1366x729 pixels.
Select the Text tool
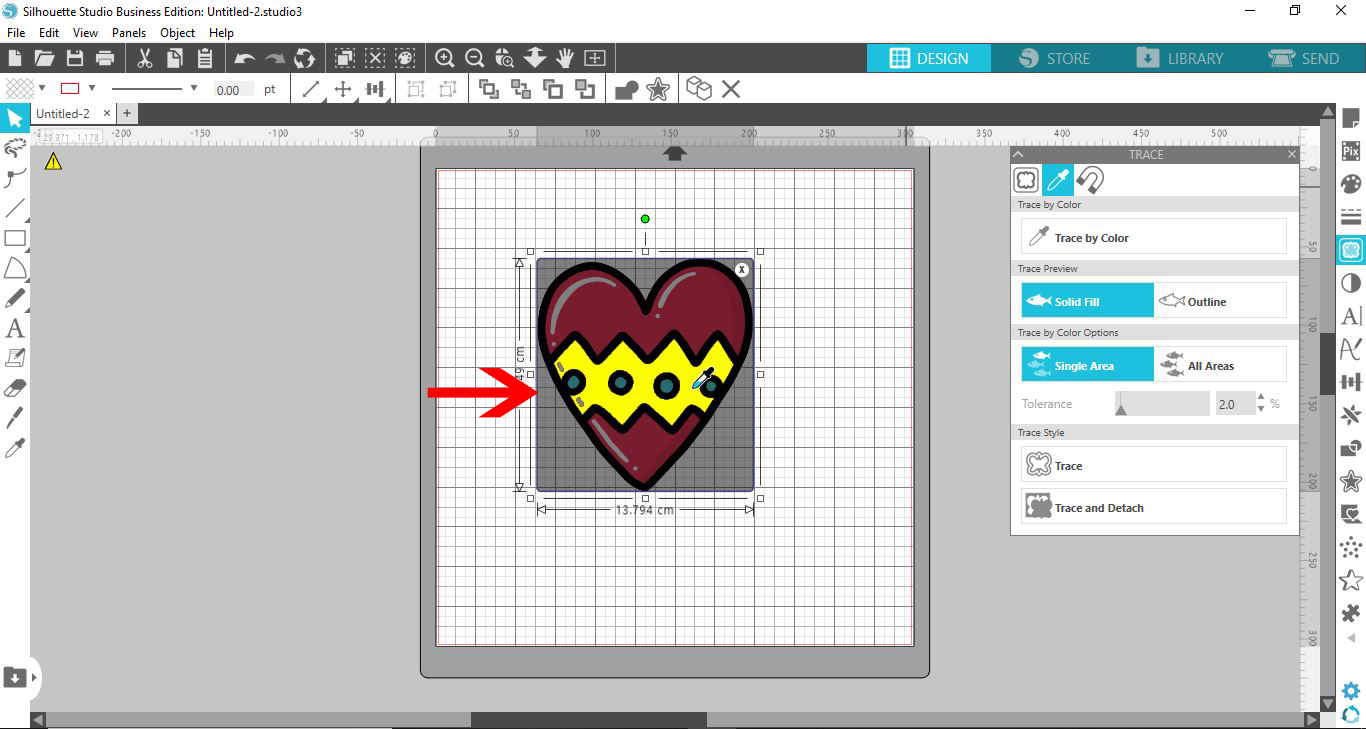click(15, 328)
